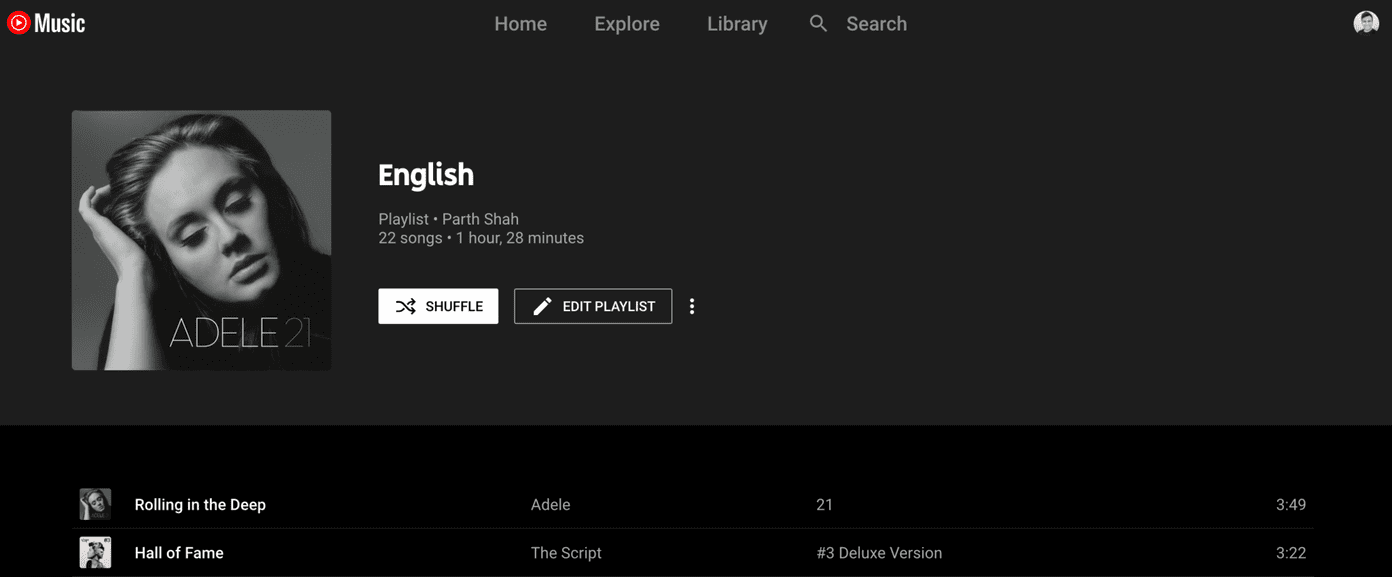Click duration 3:49
Viewport: 1392px width, 577px height.
pos(1291,505)
